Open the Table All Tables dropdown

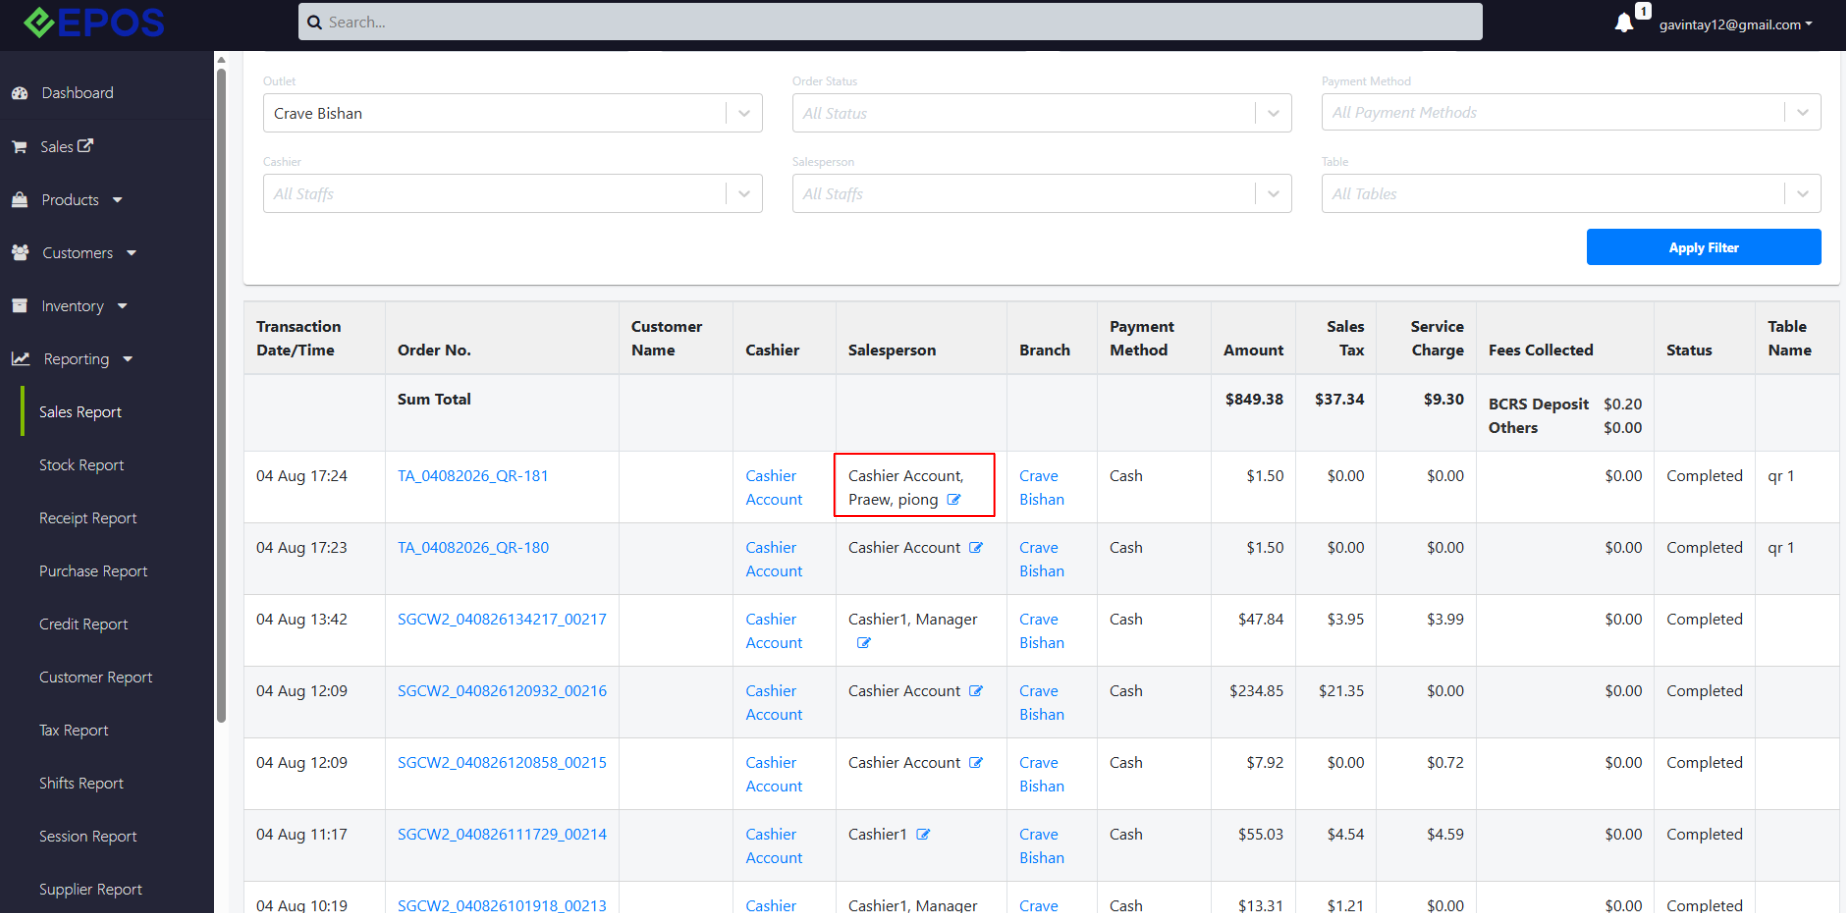[x=1570, y=194]
